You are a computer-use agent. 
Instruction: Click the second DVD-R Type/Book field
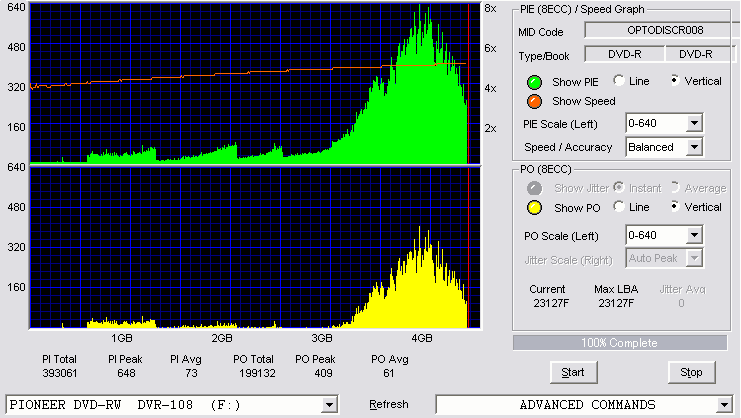coord(700,54)
